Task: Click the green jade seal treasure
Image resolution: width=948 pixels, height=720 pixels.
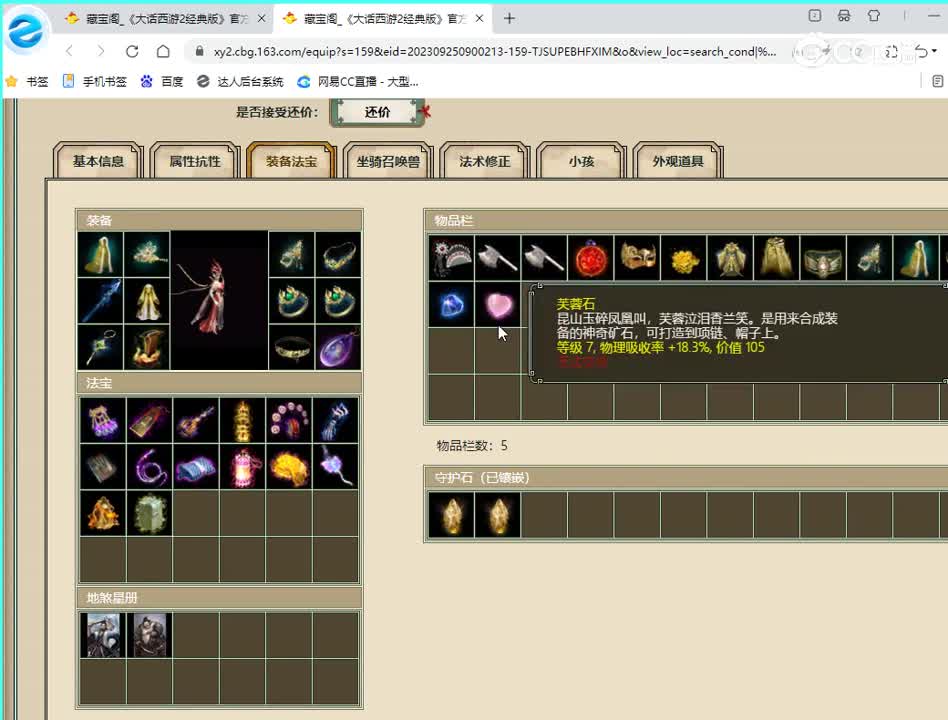Action: tap(149, 513)
